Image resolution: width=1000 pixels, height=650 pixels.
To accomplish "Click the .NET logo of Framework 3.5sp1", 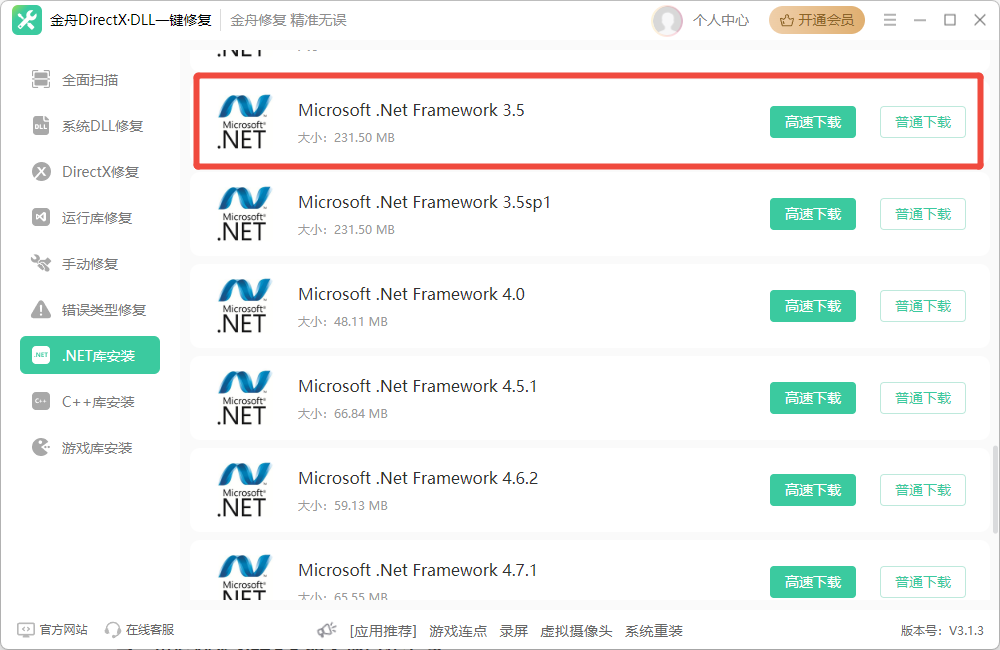I will click(x=244, y=214).
